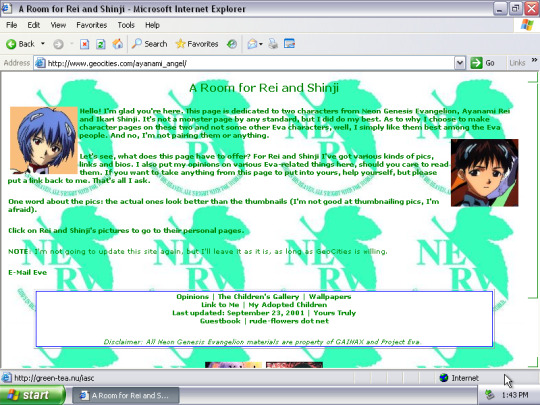Open the Search toolbar button

click(x=150, y=44)
